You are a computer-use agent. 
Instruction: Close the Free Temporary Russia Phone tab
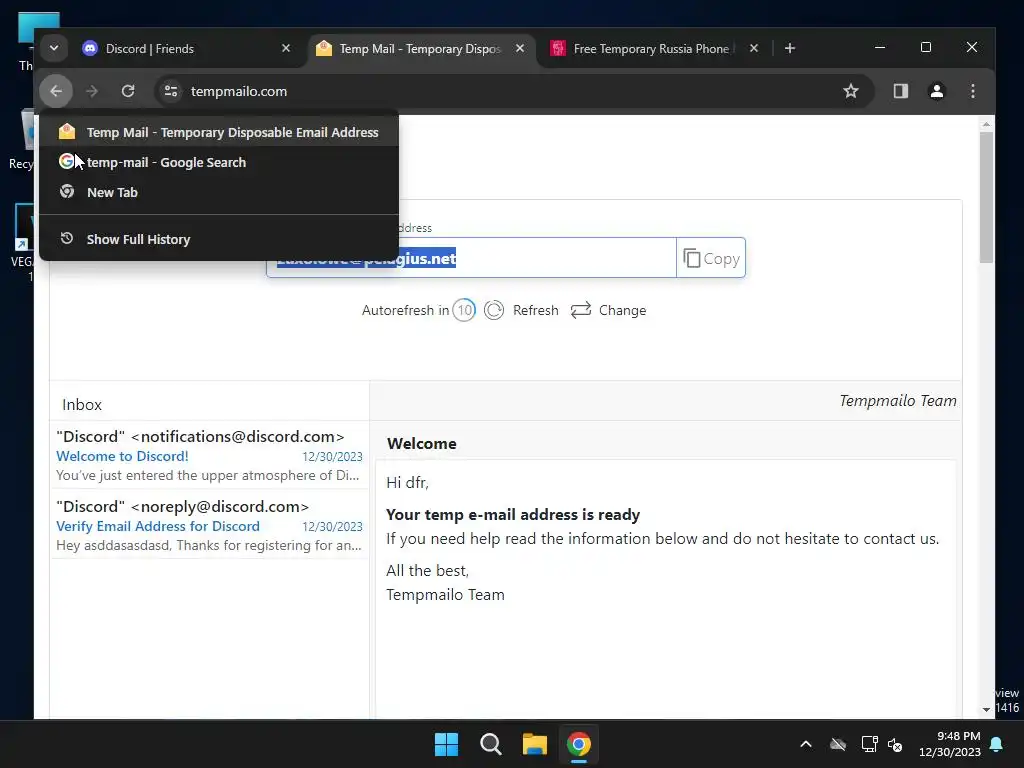pos(753,48)
